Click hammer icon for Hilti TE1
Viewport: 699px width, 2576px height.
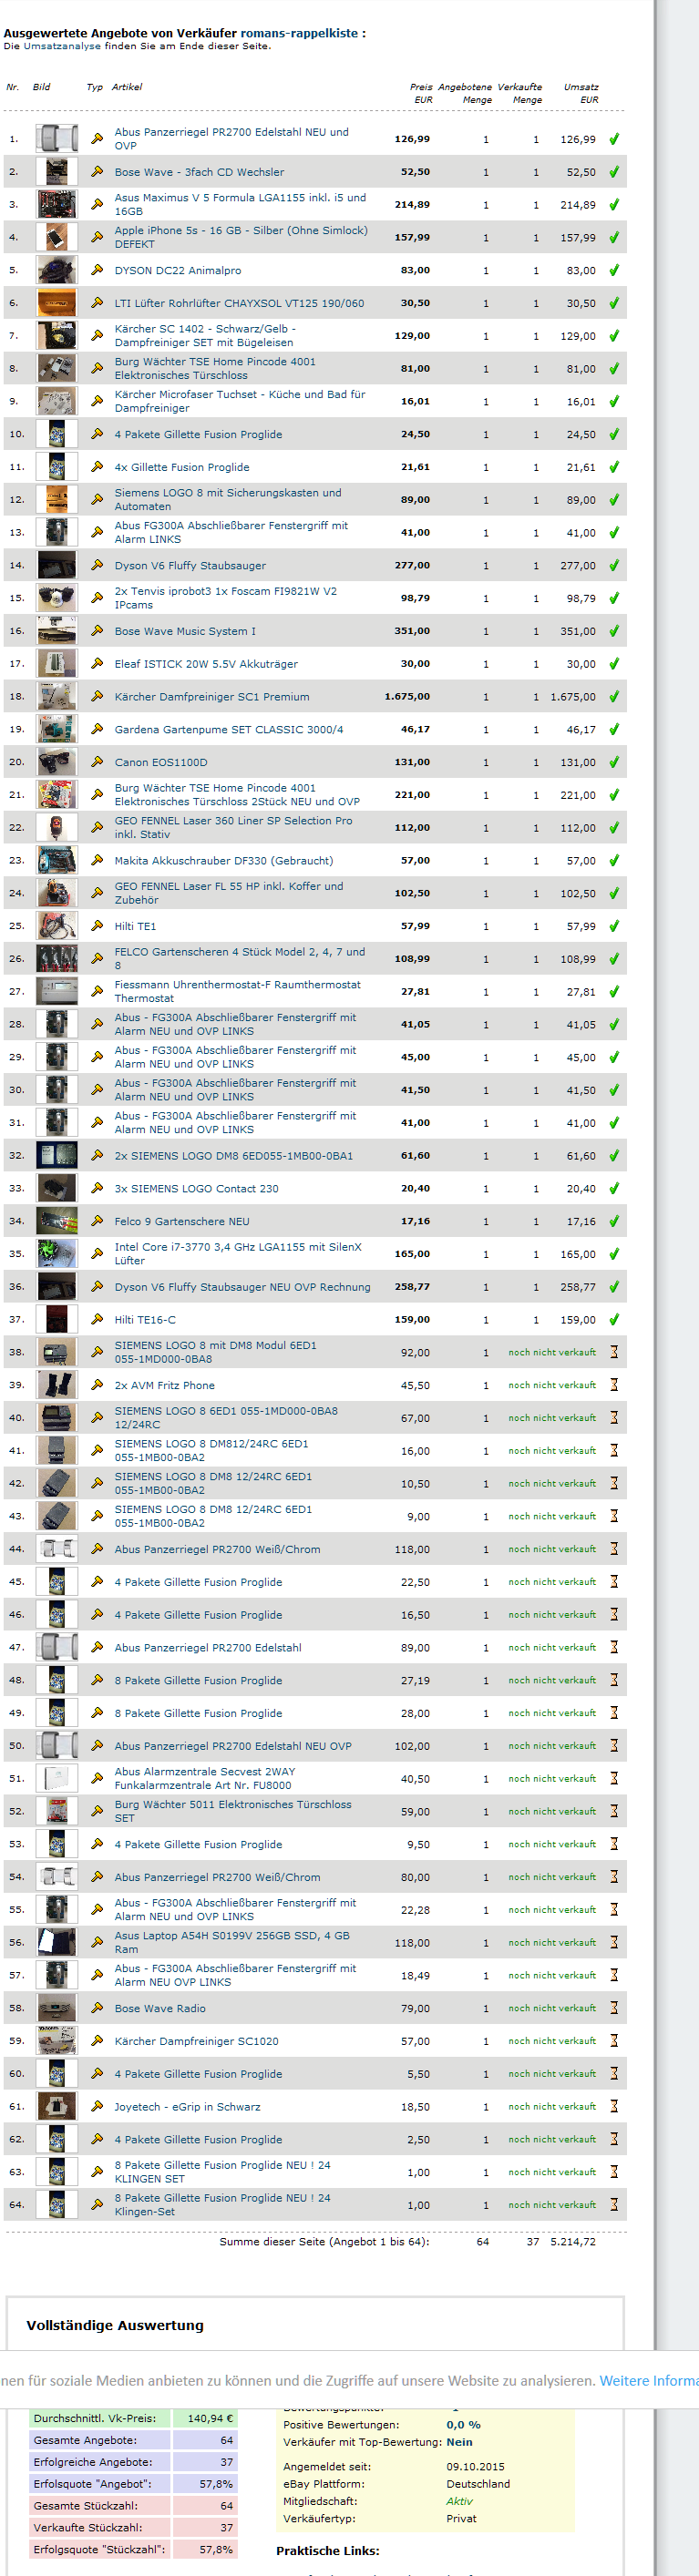[97, 926]
